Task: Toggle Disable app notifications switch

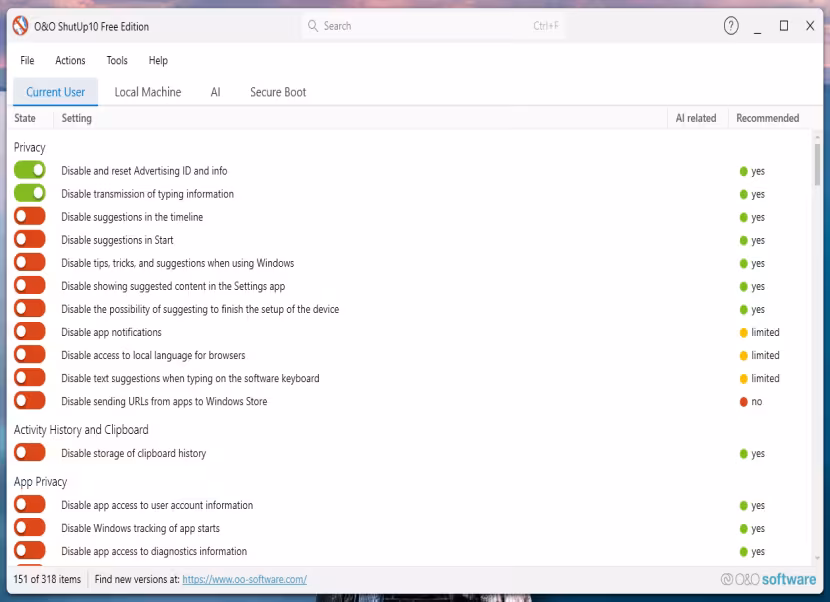Action: (30, 332)
